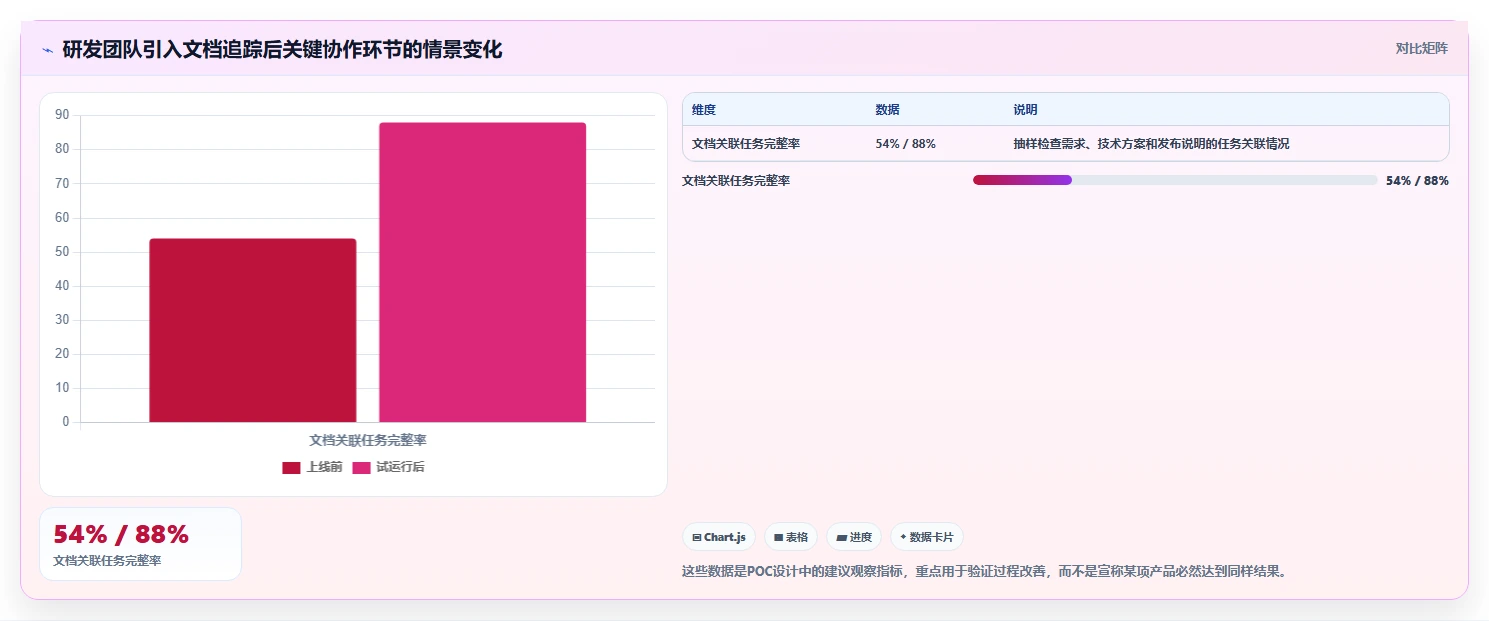
Task: Click the 54% / 88% value beside the progress bar
Action: 1417,181
